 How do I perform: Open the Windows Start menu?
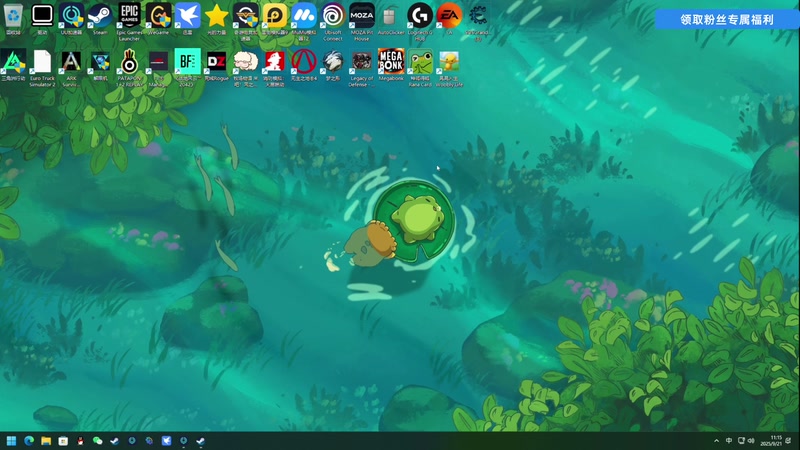pyautogui.click(x=11, y=441)
